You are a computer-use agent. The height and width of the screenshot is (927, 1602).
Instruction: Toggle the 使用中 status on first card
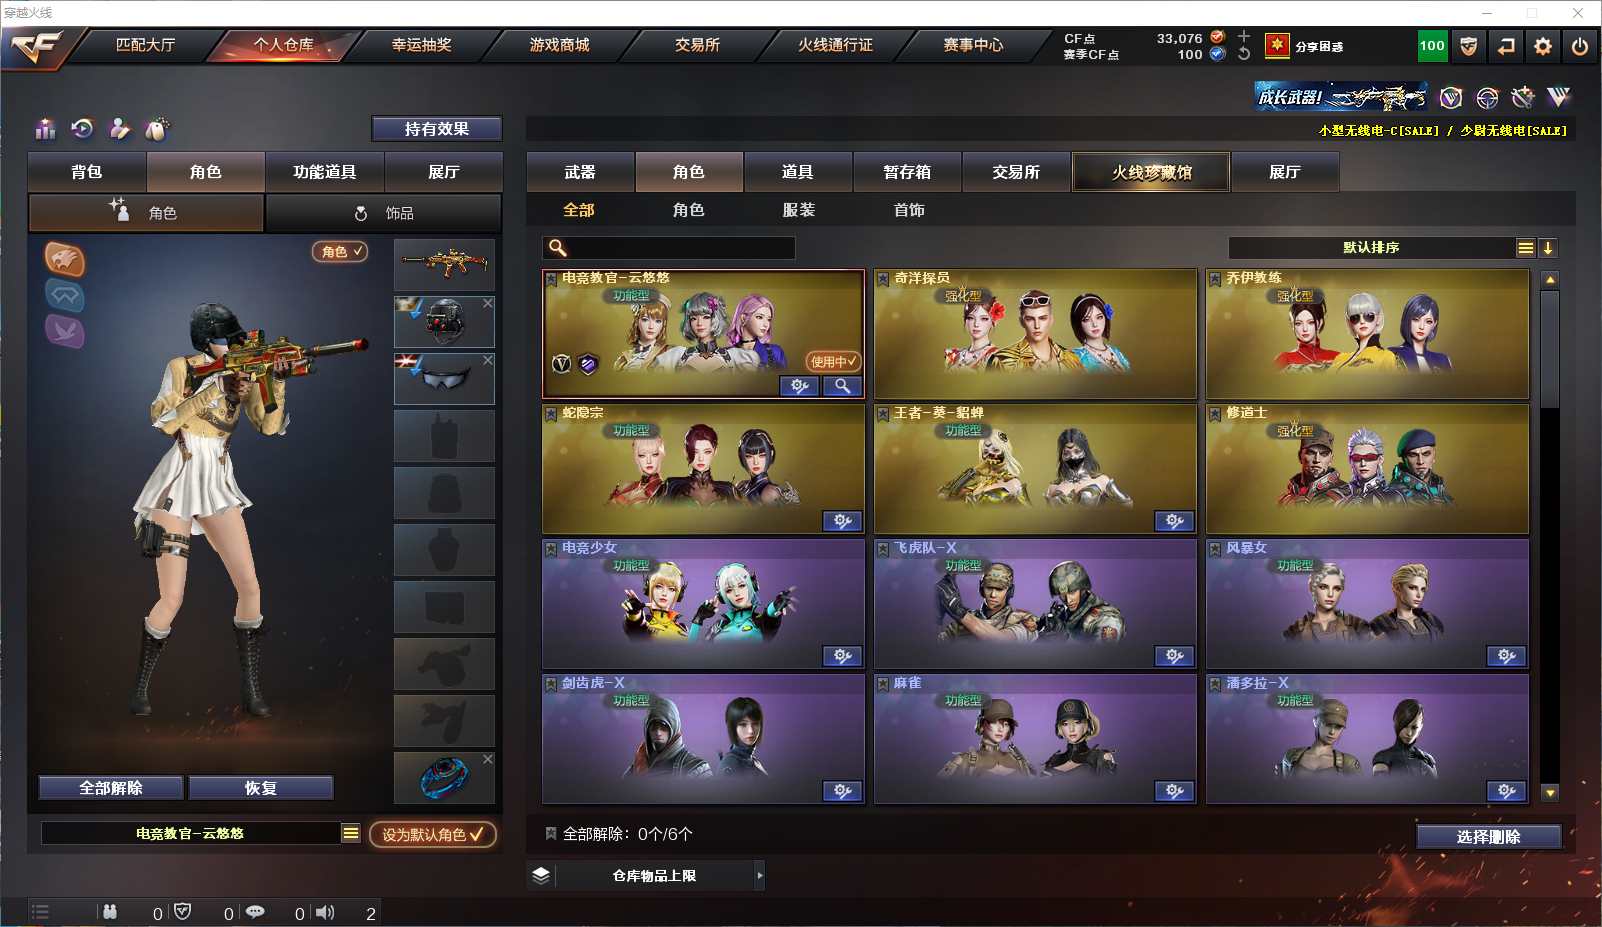(x=833, y=361)
